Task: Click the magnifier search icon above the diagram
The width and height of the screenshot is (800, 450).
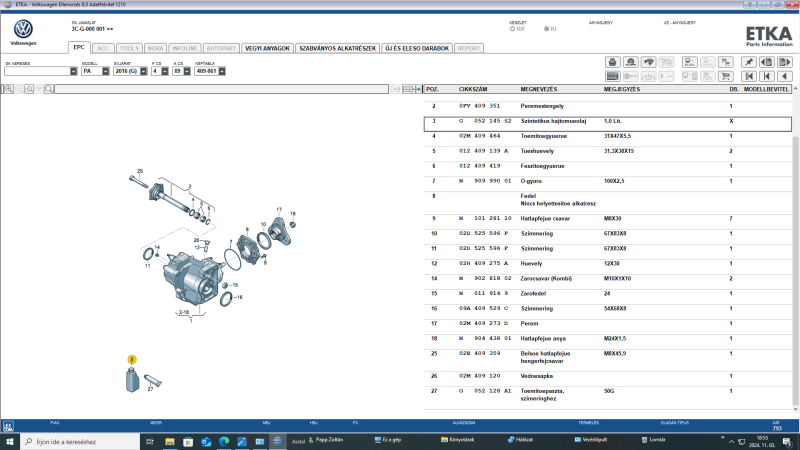Action: (49, 89)
